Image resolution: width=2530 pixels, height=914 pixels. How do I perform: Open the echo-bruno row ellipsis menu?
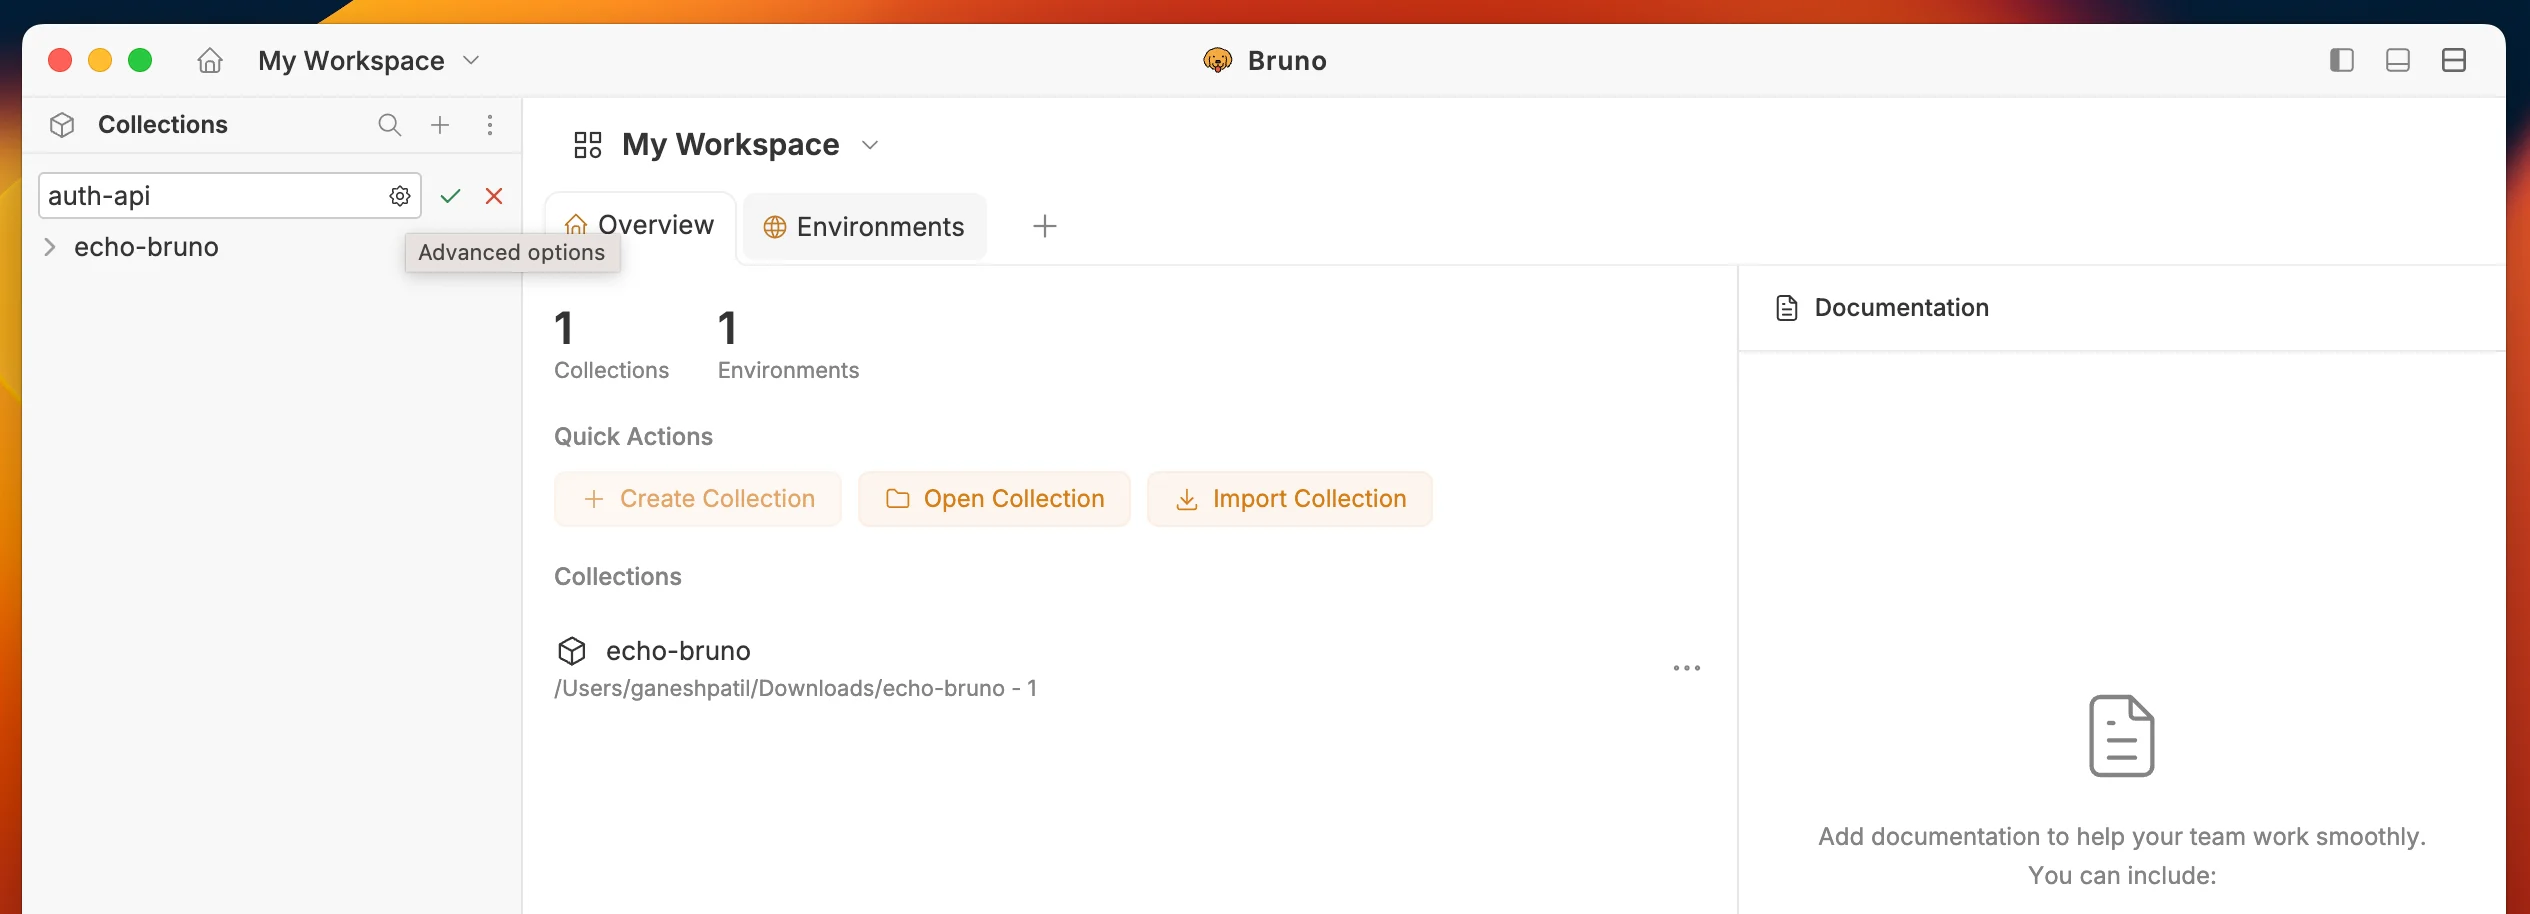point(1687,668)
